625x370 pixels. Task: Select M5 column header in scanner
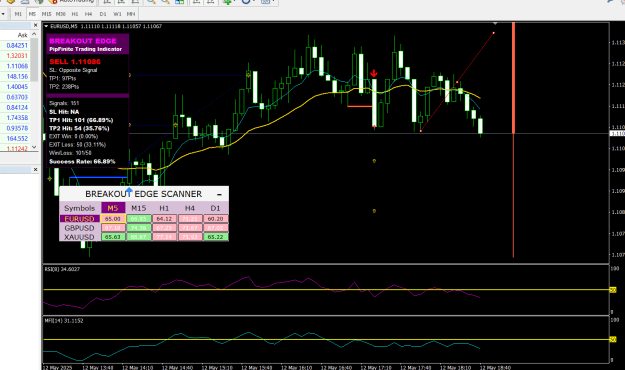[x=113, y=208]
